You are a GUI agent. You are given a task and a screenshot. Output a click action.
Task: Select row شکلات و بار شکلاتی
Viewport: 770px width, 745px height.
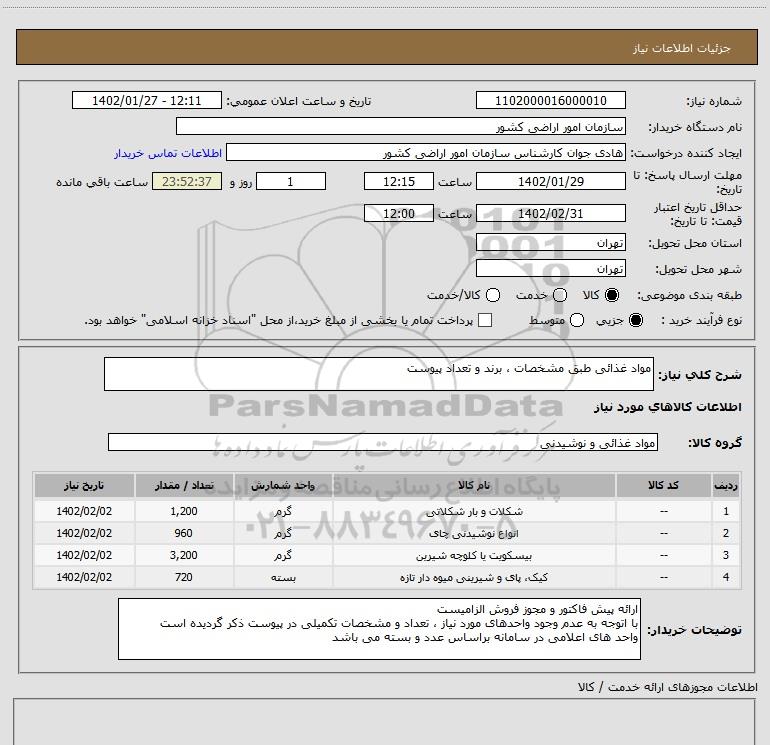pos(387,511)
